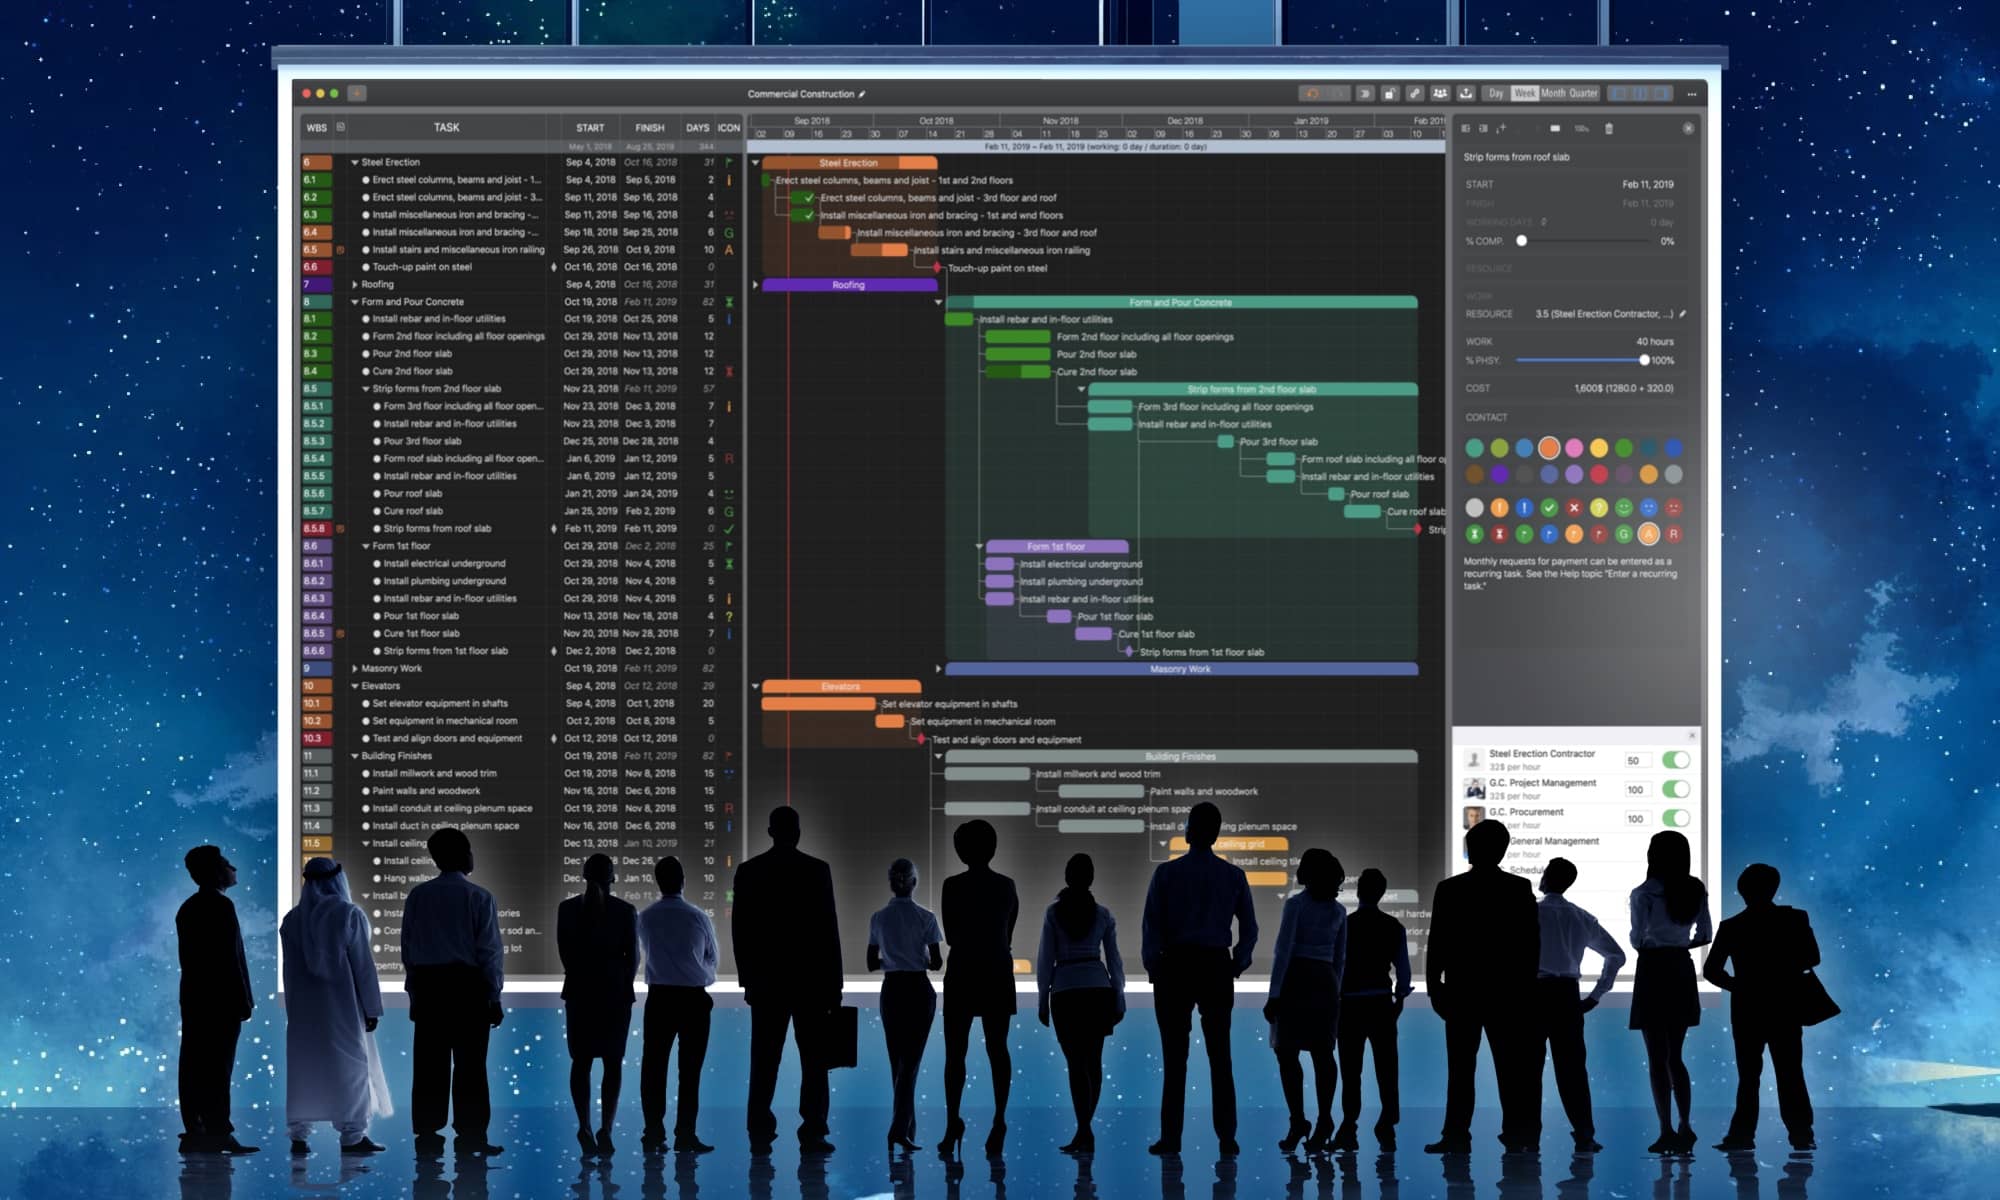The height and width of the screenshot is (1200, 2000).
Task: Click the undo arrow in the toolbar
Action: (1312, 93)
